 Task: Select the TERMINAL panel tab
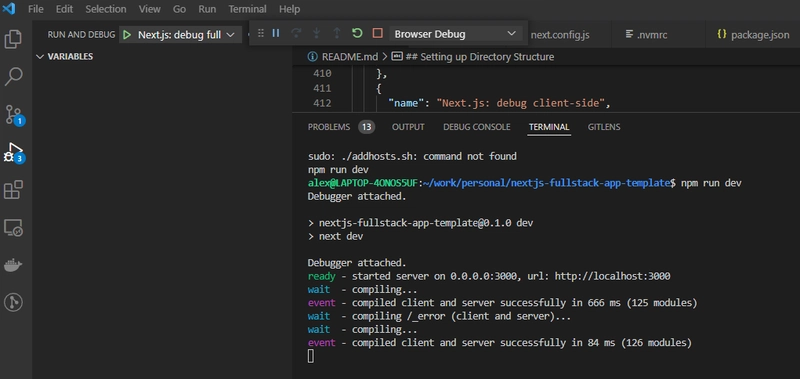(549, 127)
